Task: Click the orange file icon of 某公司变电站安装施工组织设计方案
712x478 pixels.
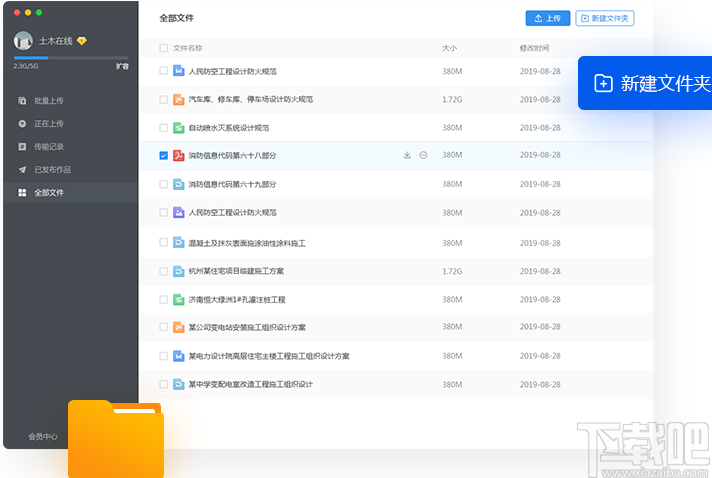Action: (178, 327)
